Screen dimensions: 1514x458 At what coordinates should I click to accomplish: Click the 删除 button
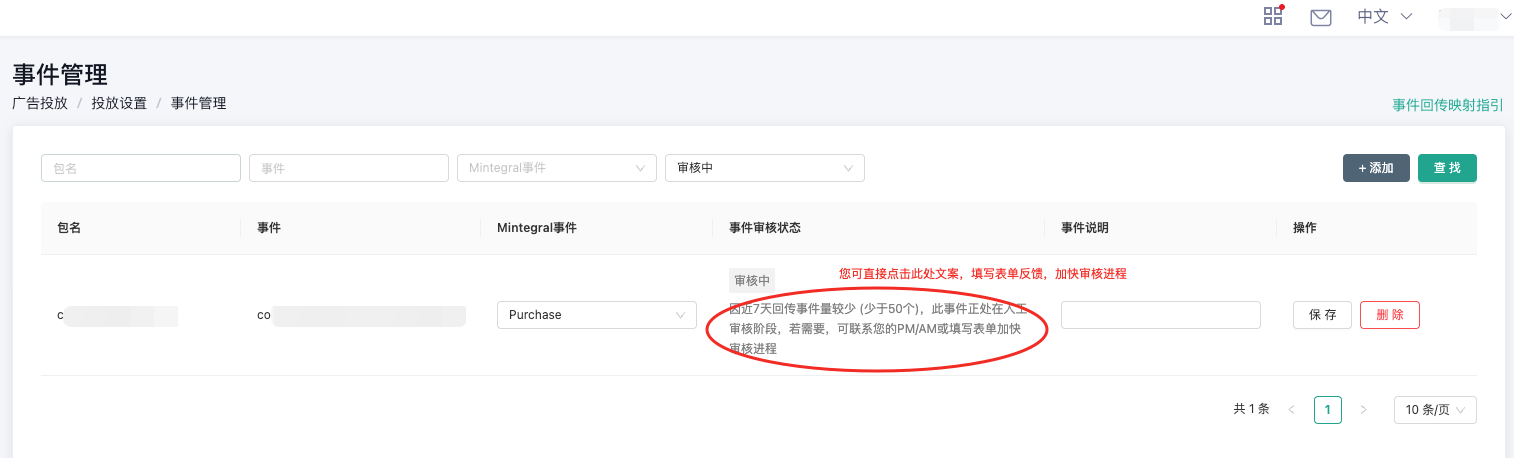[x=1390, y=315]
